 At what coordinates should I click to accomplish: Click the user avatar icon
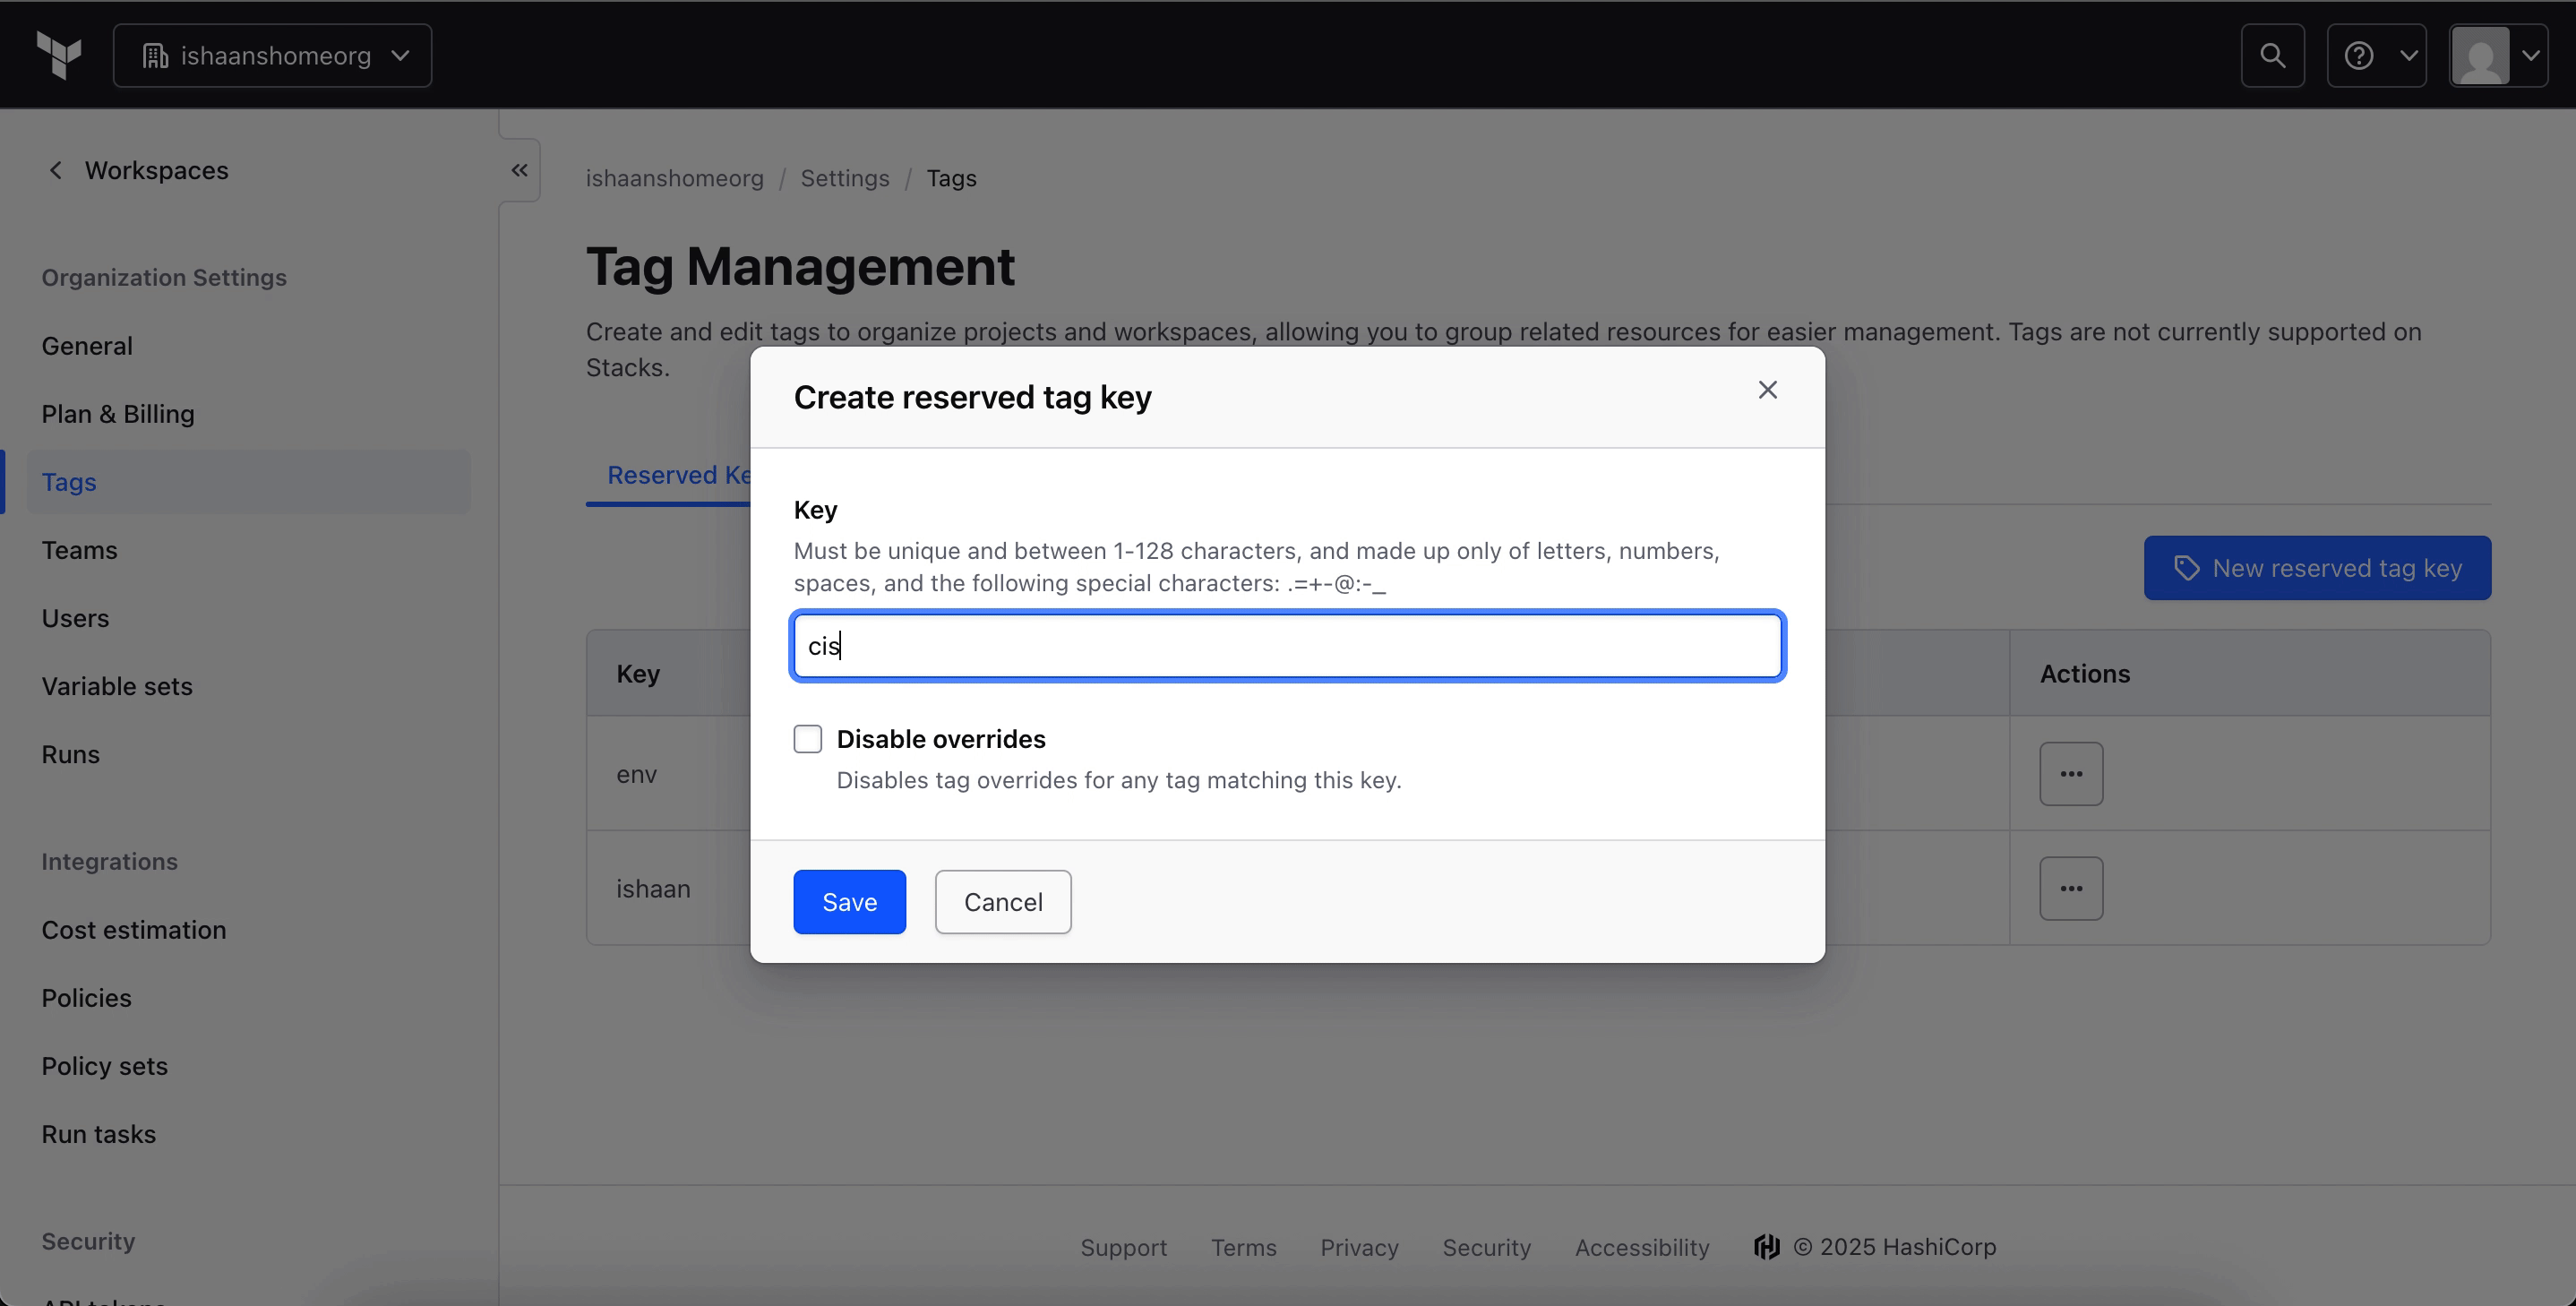pos(2480,56)
